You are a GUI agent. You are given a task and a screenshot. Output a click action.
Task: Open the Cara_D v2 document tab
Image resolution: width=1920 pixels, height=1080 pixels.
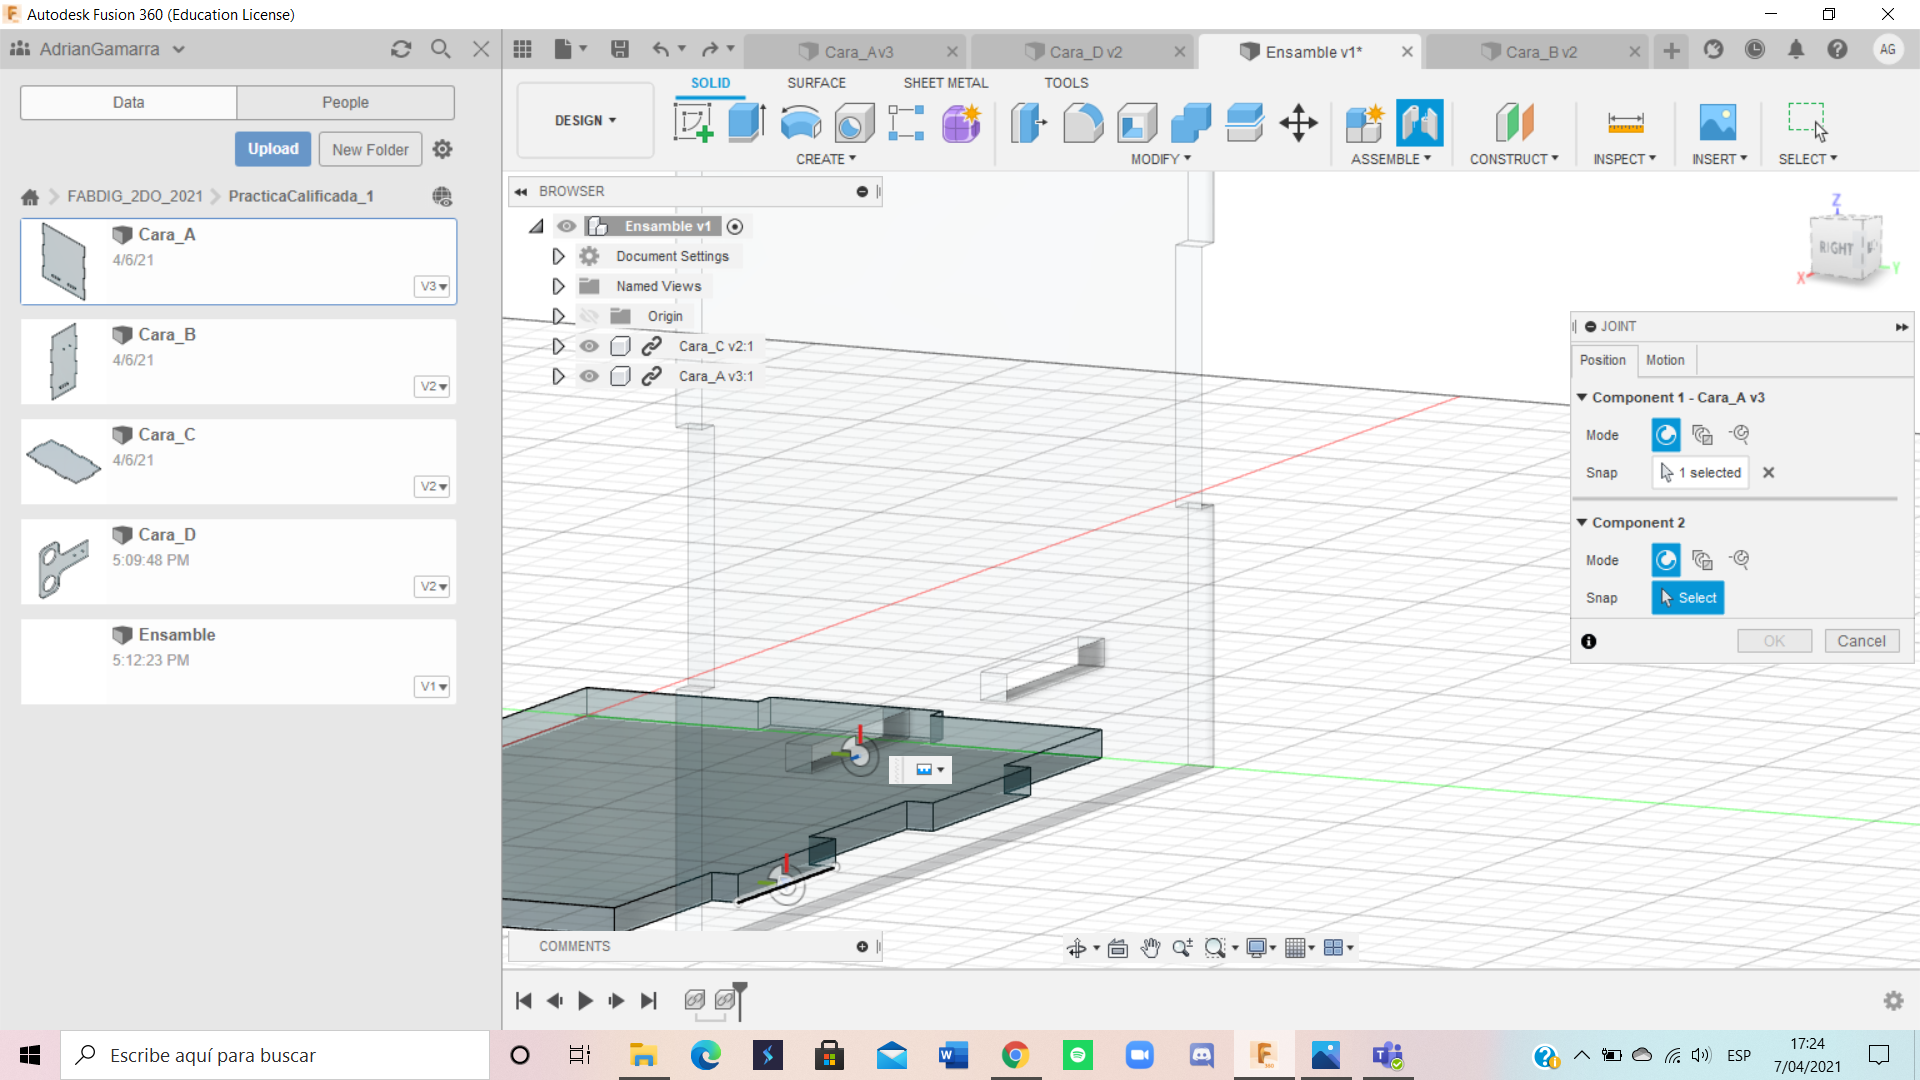coord(1085,52)
